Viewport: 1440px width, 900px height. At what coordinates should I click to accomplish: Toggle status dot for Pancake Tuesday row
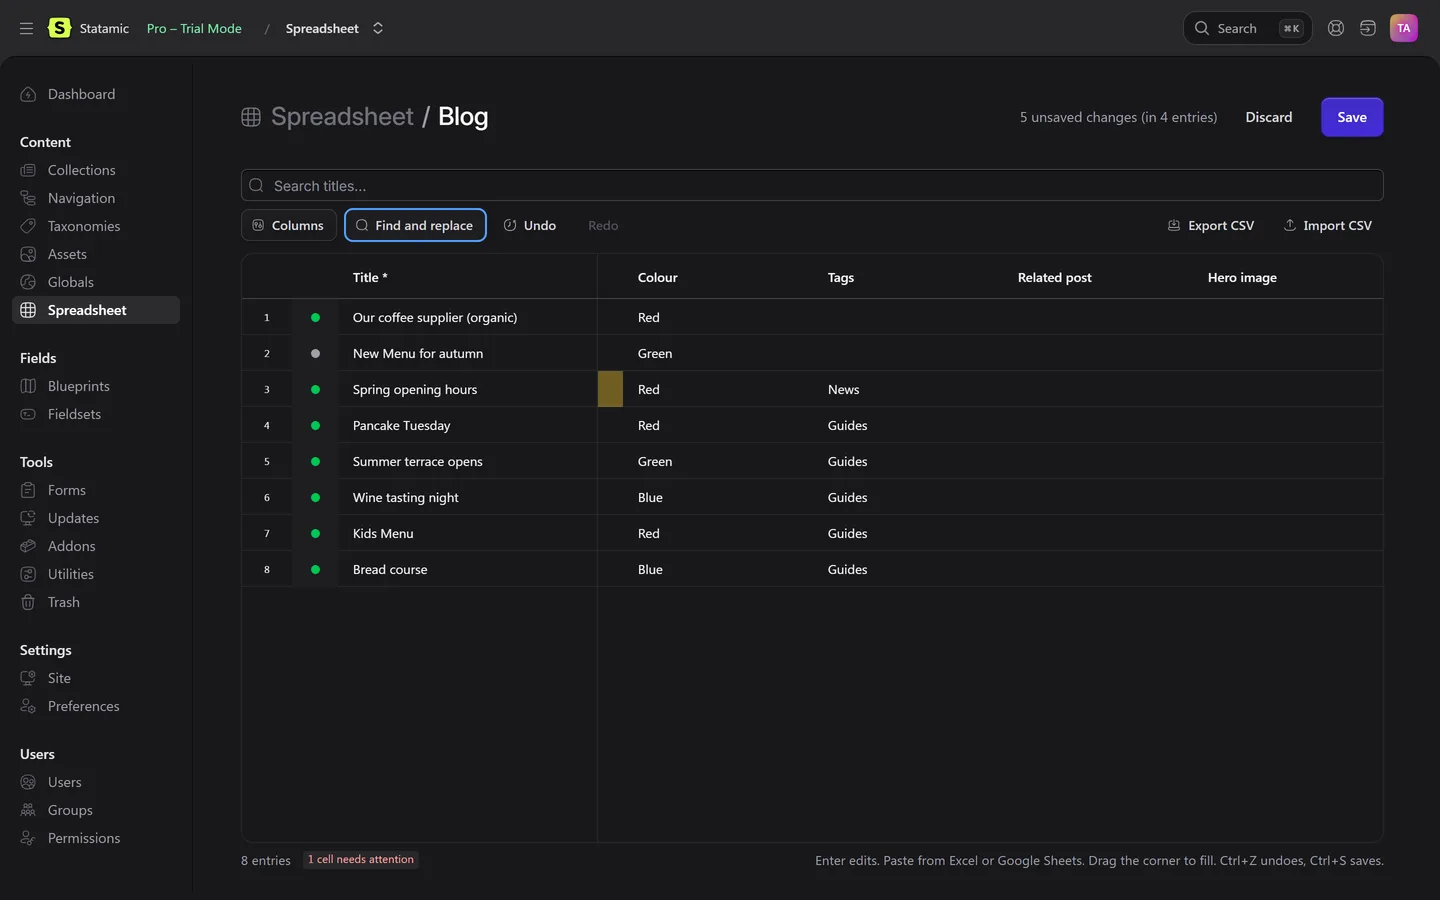tap(315, 425)
